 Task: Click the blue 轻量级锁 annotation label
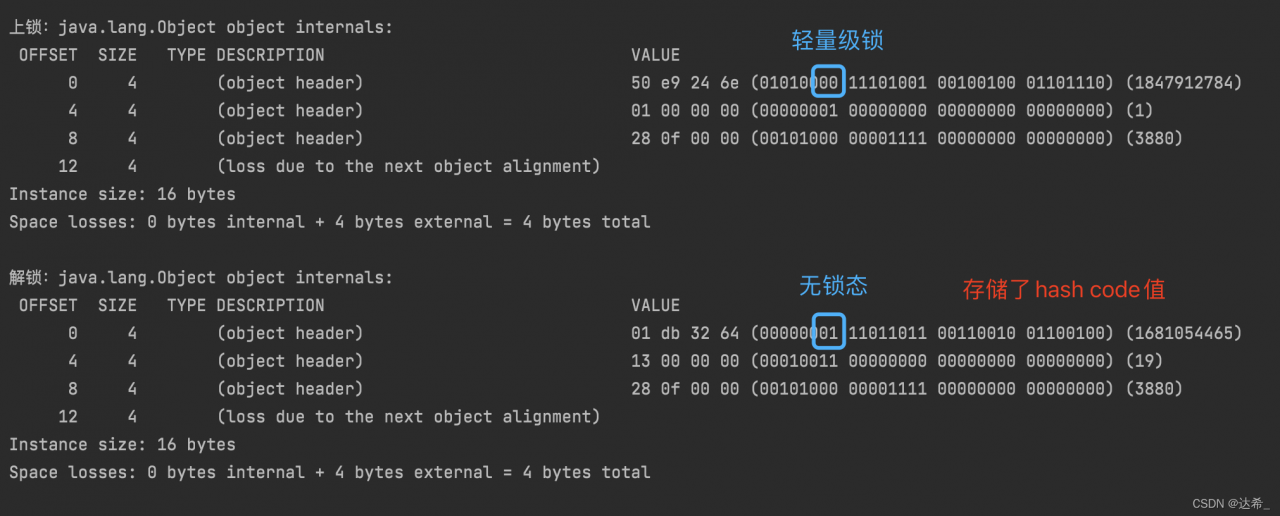pyautogui.click(x=838, y=41)
